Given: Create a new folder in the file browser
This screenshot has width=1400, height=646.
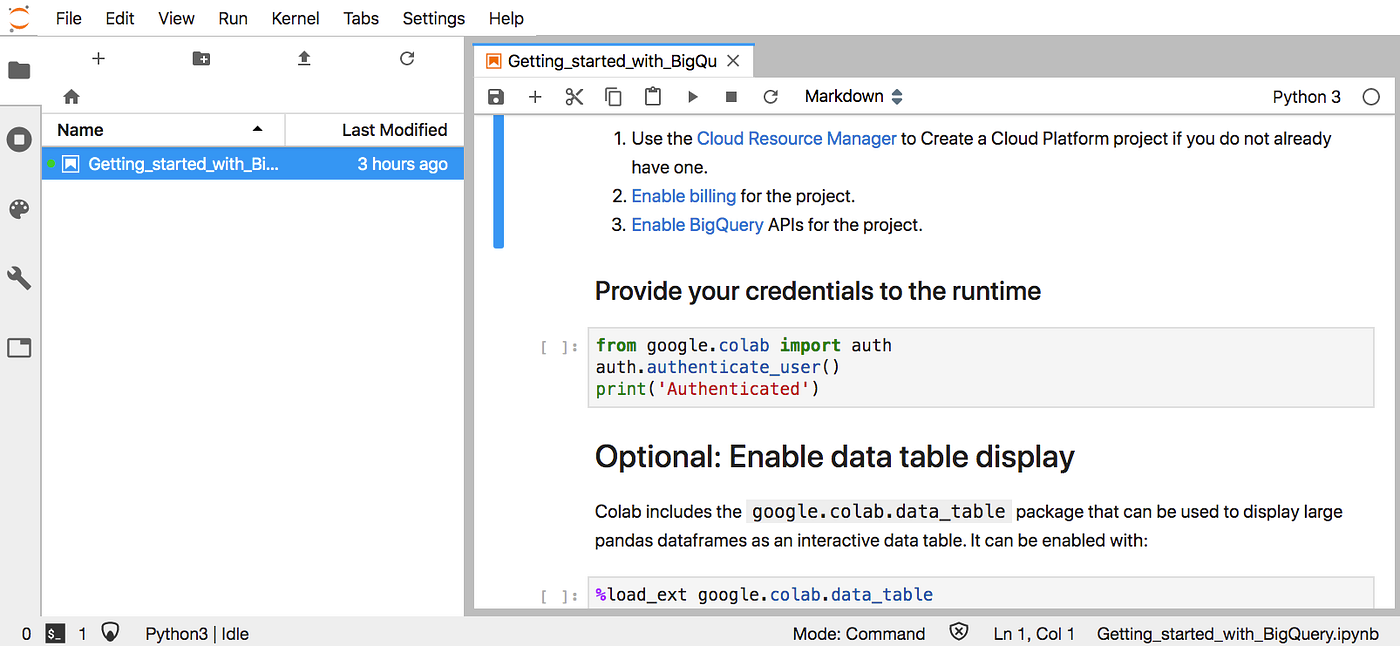Looking at the screenshot, I should pos(201,59).
